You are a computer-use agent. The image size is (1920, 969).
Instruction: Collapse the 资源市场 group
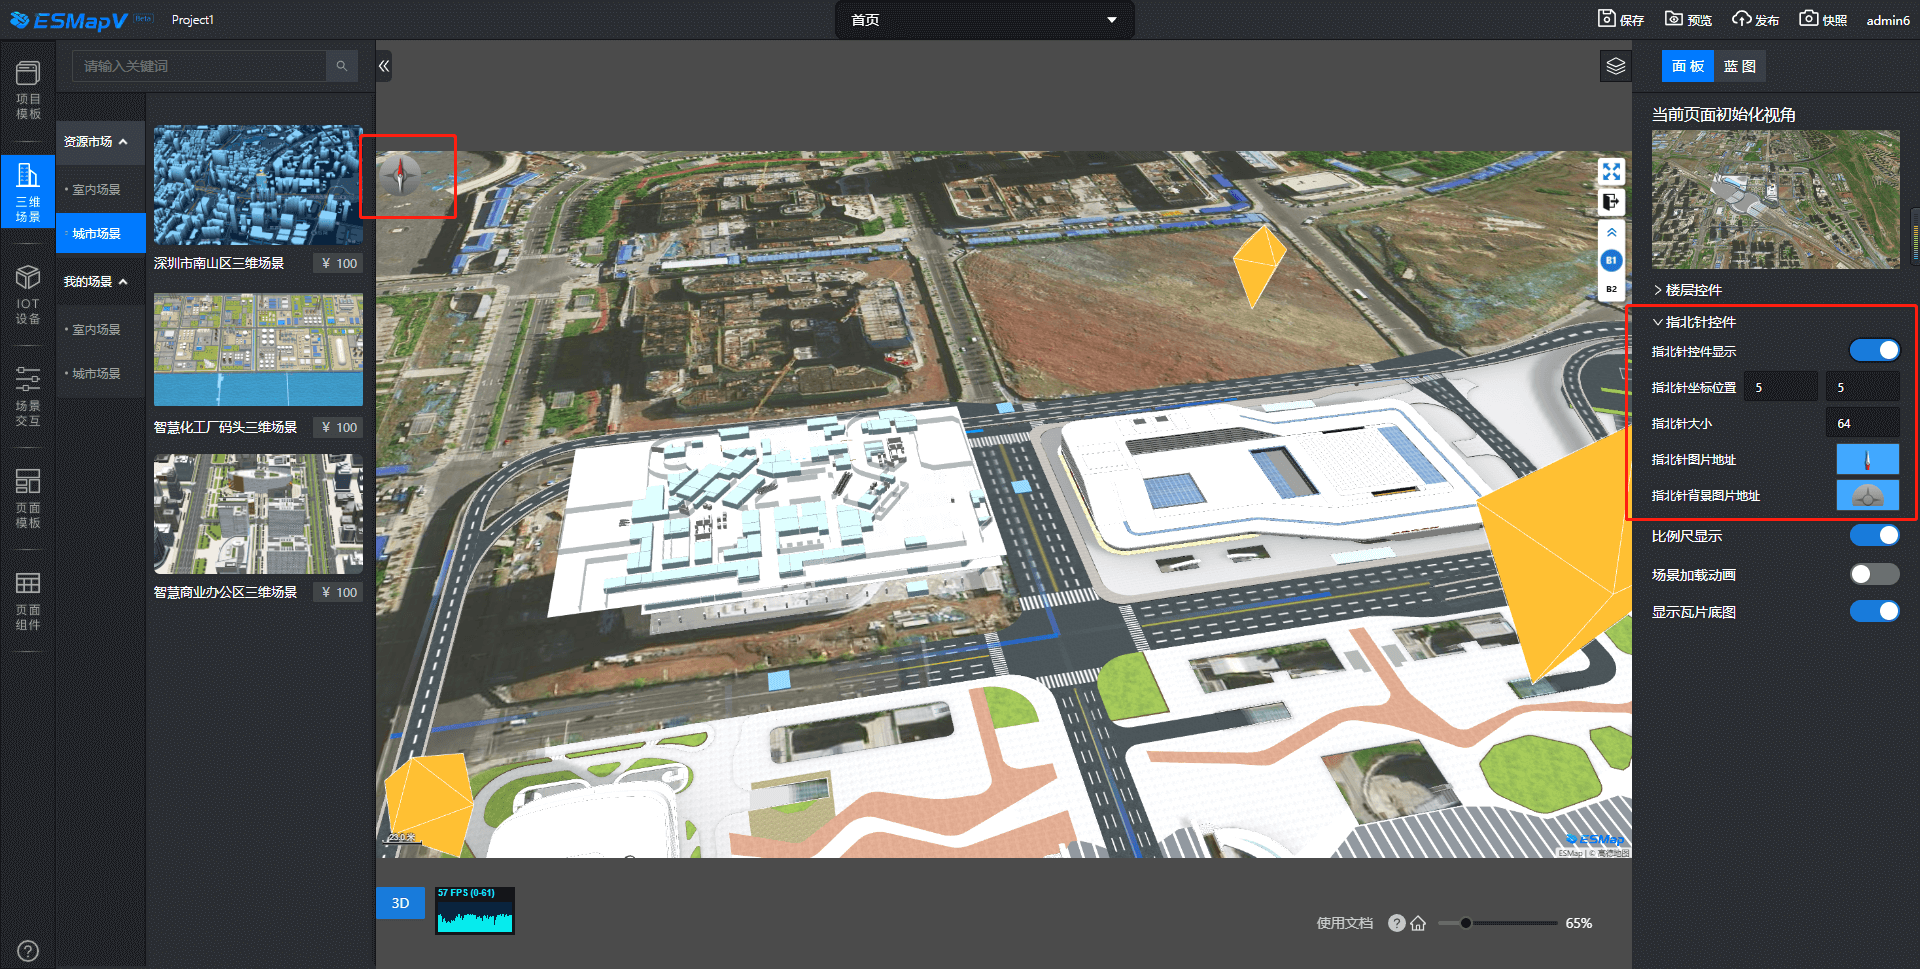tap(97, 142)
